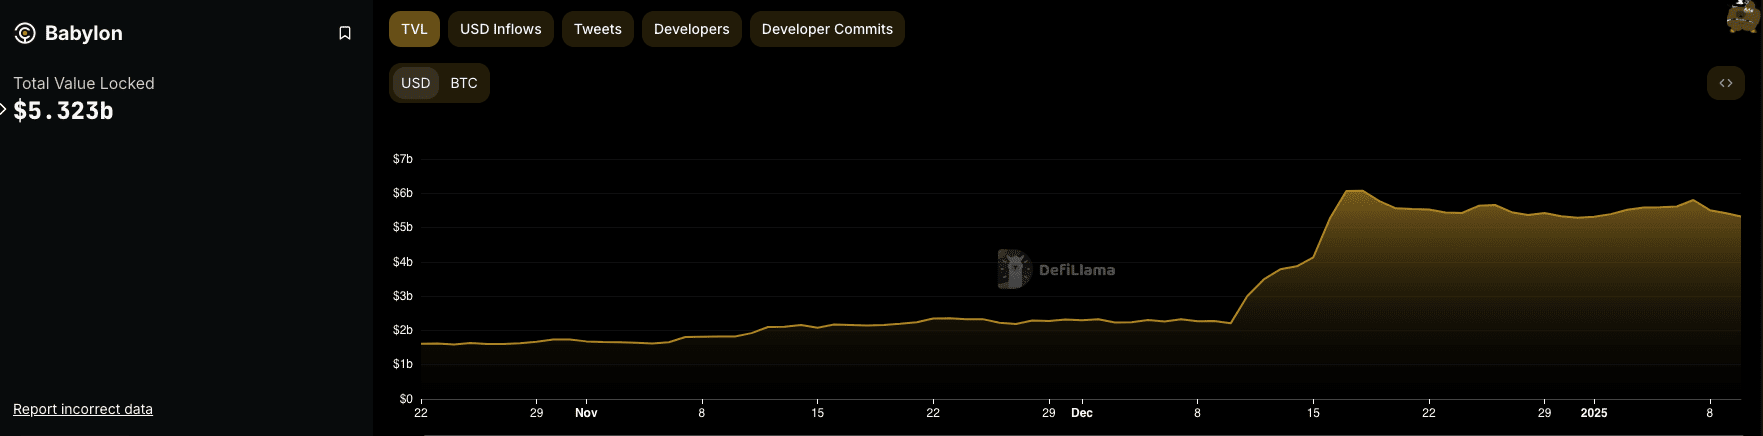1763x436 pixels.
Task: Bookmark the Babylon protocol
Action: pyautogui.click(x=345, y=33)
